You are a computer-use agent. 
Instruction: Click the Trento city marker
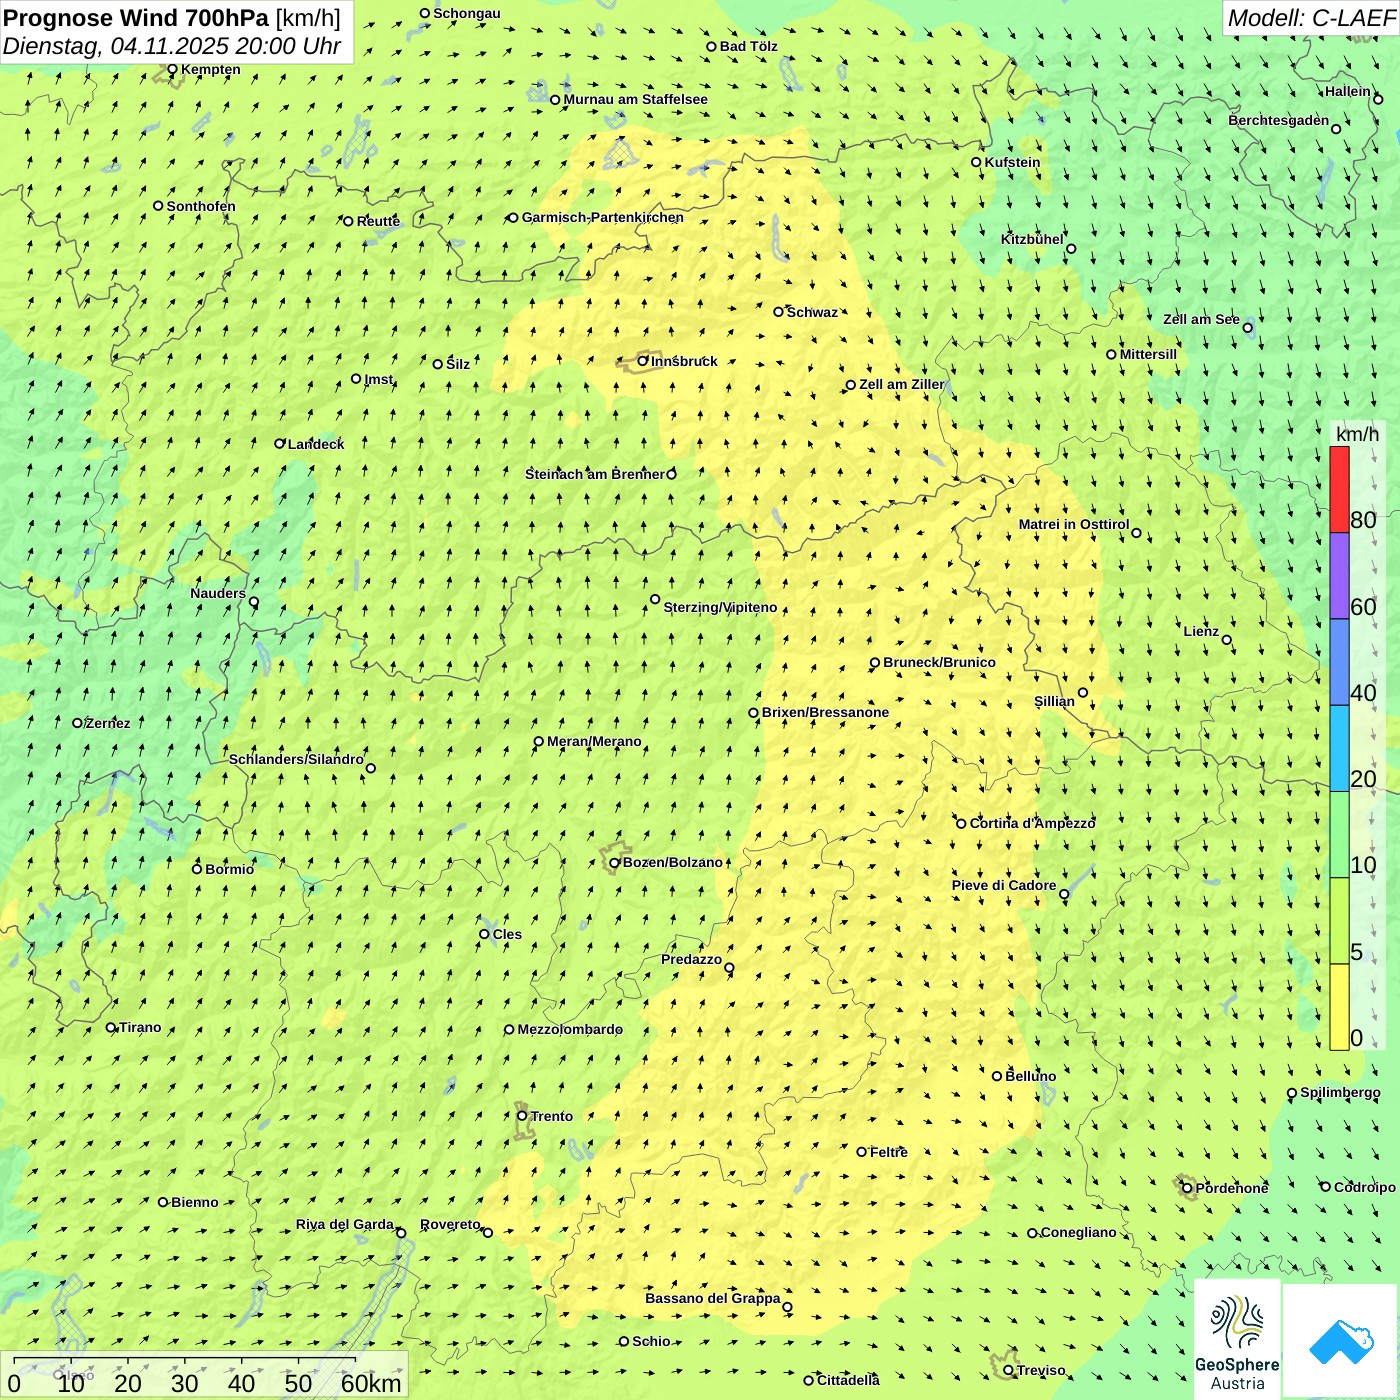pyautogui.click(x=522, y=1116)
